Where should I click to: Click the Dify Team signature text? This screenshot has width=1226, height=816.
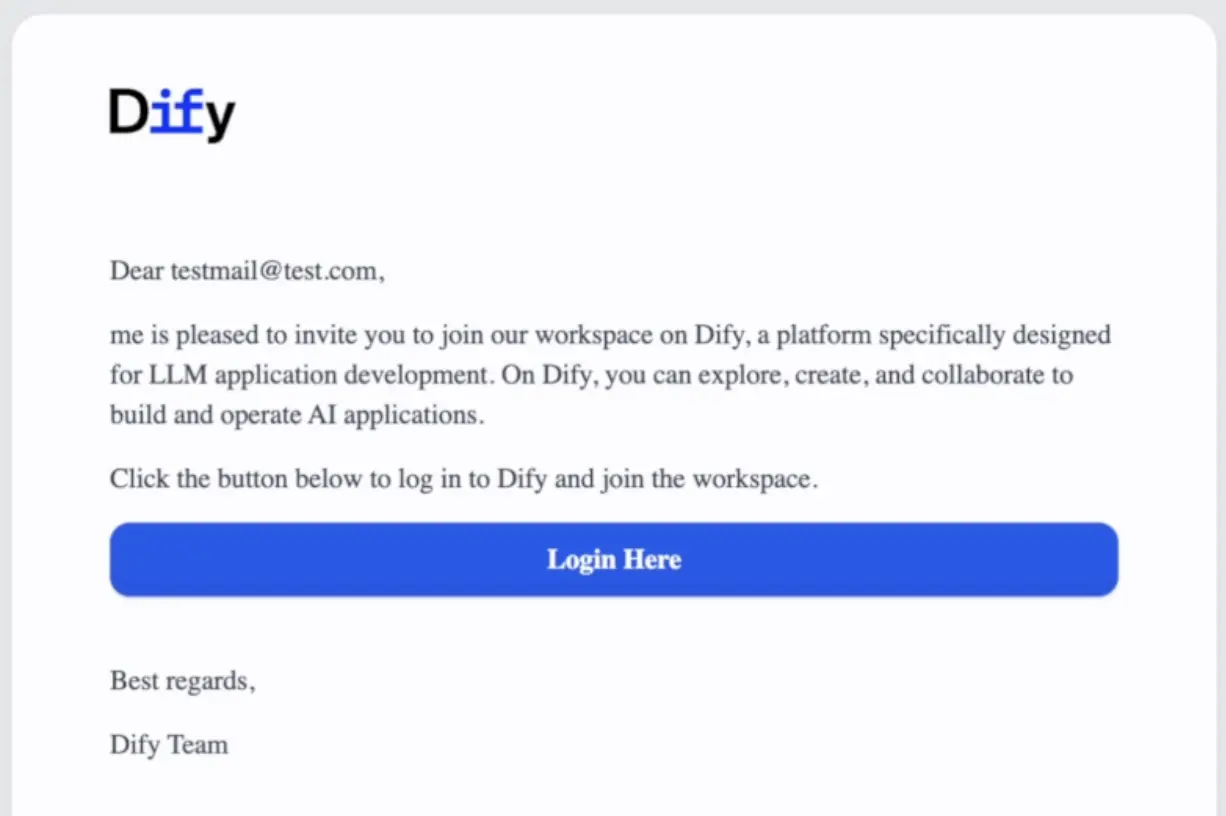point(168,744)
